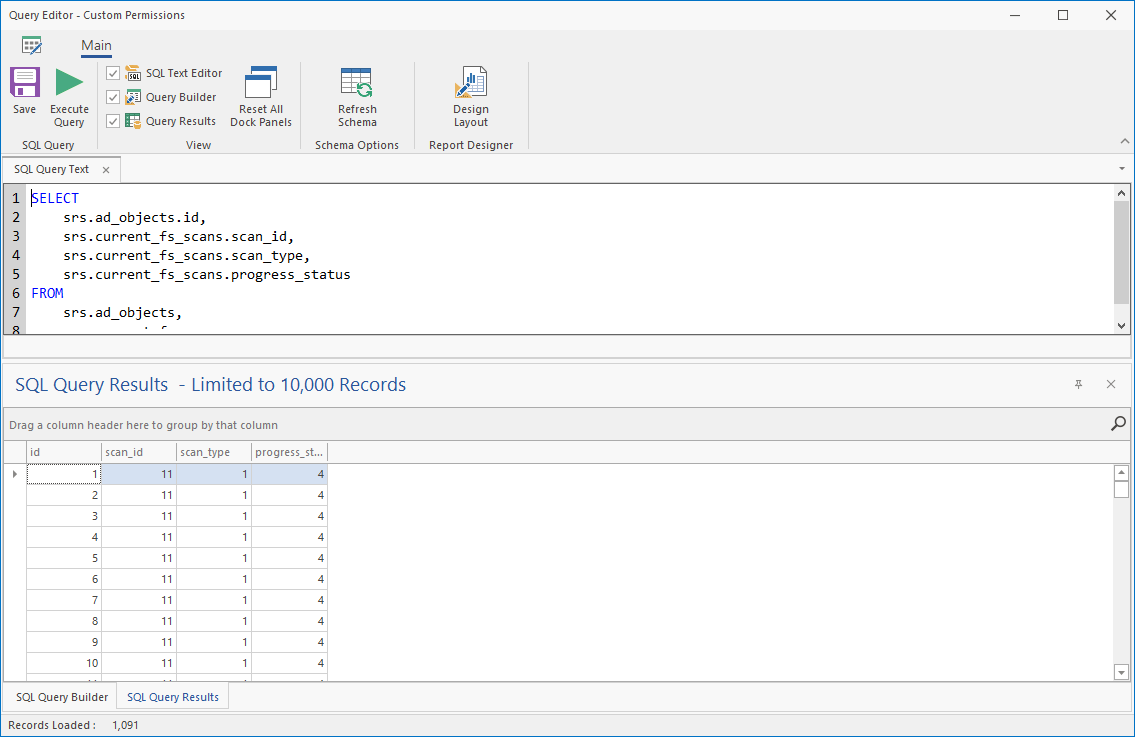Close the SQL Query Results panel
1135x737 pixels.
coord(1111,384)
